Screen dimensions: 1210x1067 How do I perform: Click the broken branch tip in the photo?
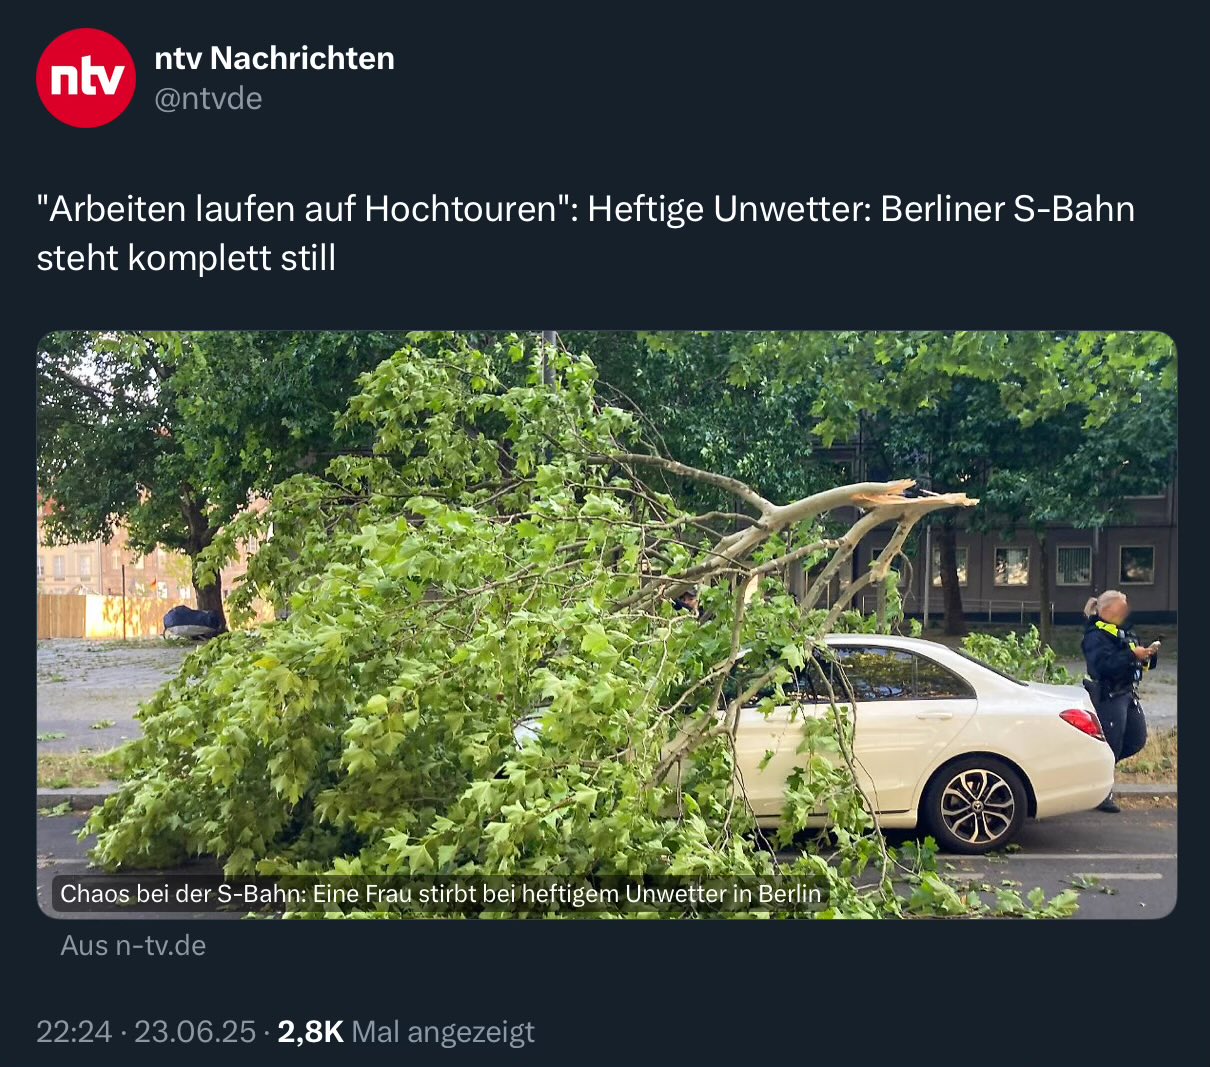click(915, 495)
